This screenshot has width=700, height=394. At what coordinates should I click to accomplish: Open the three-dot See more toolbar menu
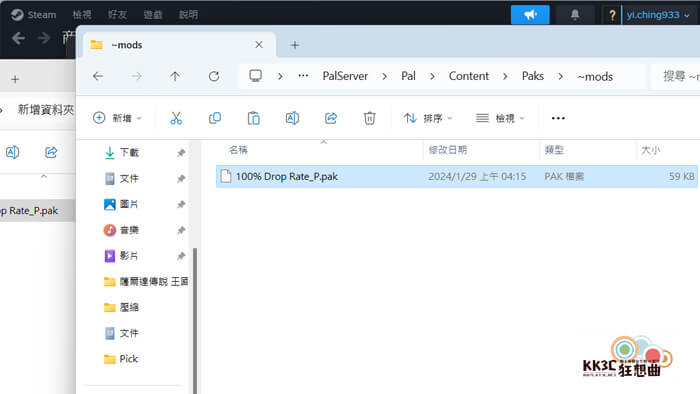tap(558, 118)
